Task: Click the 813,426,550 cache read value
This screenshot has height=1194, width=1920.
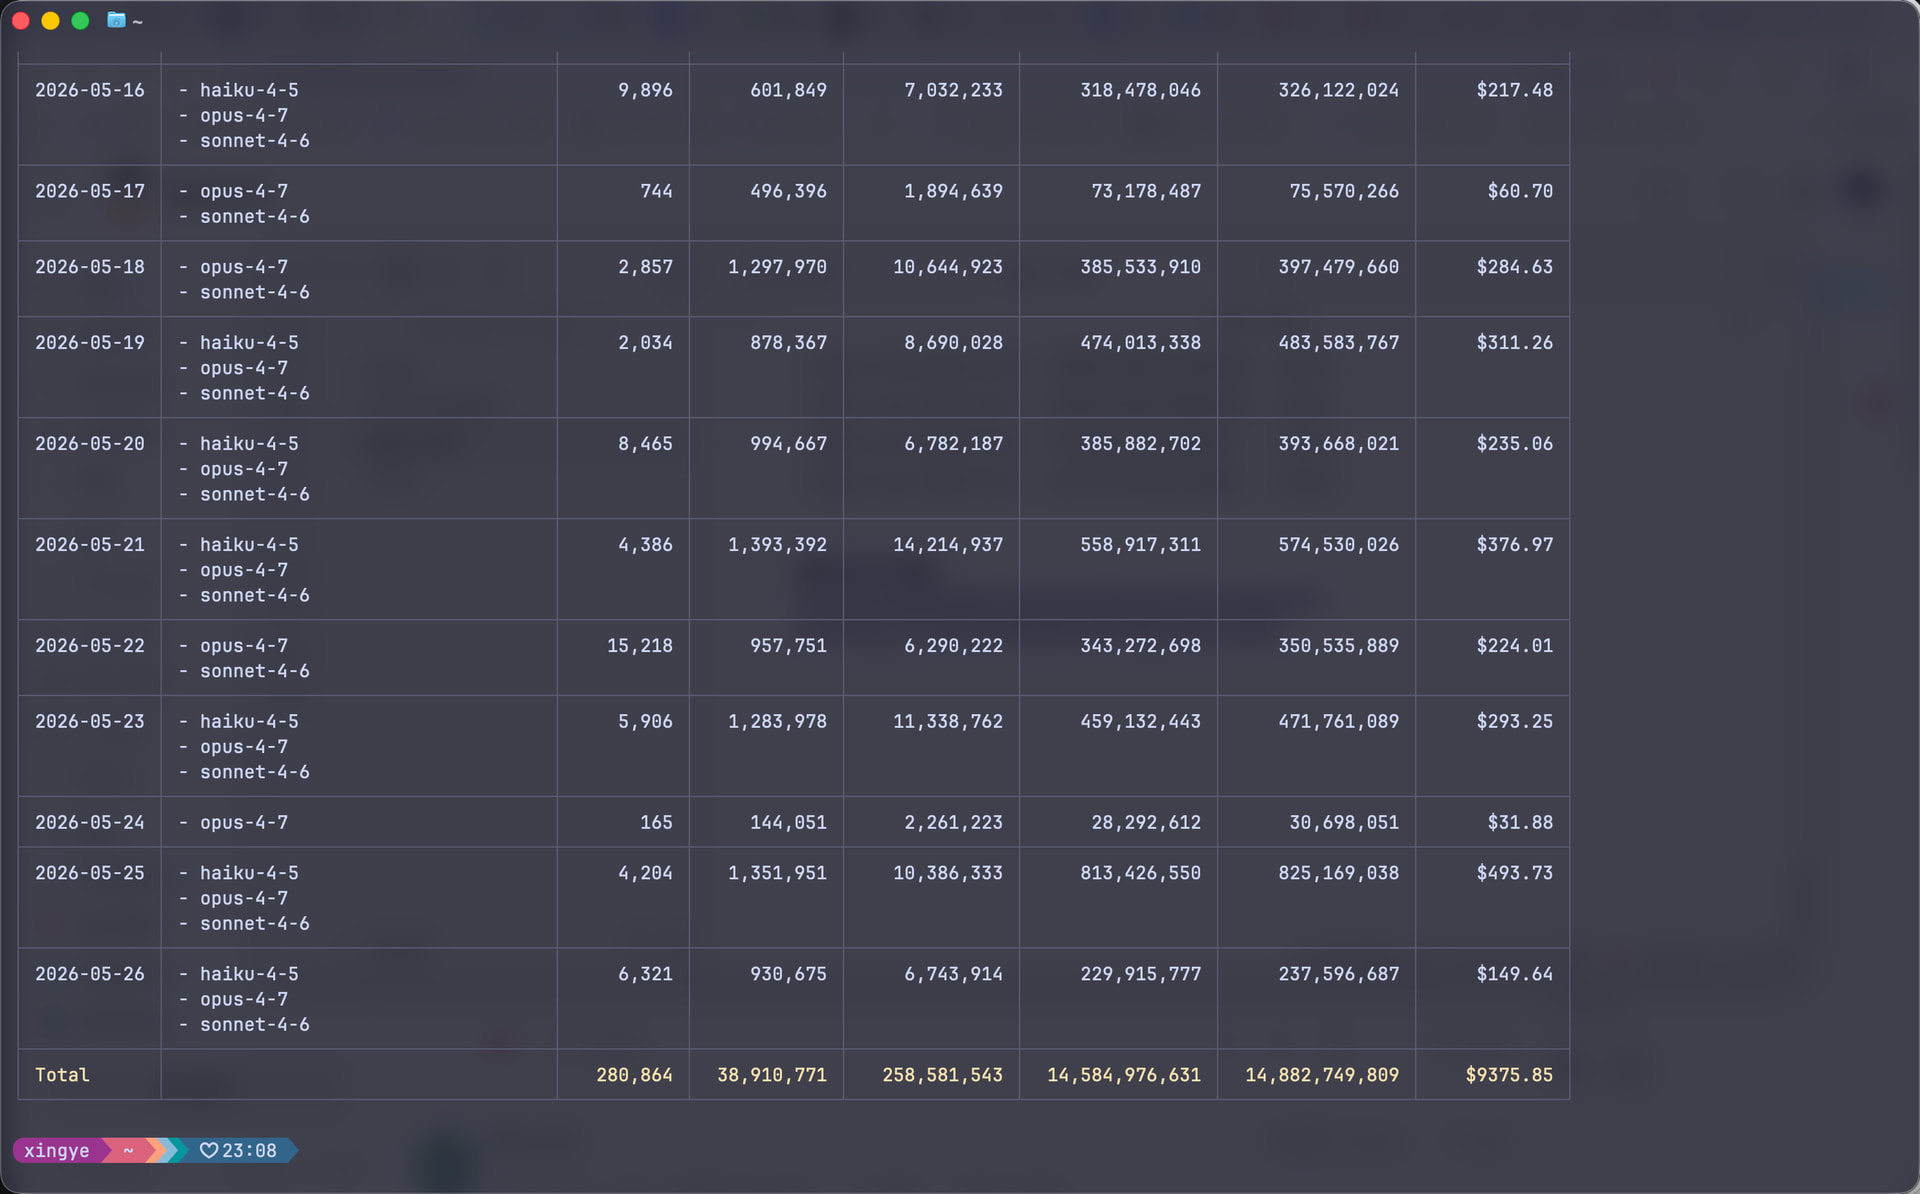Action: point(1140,872)
